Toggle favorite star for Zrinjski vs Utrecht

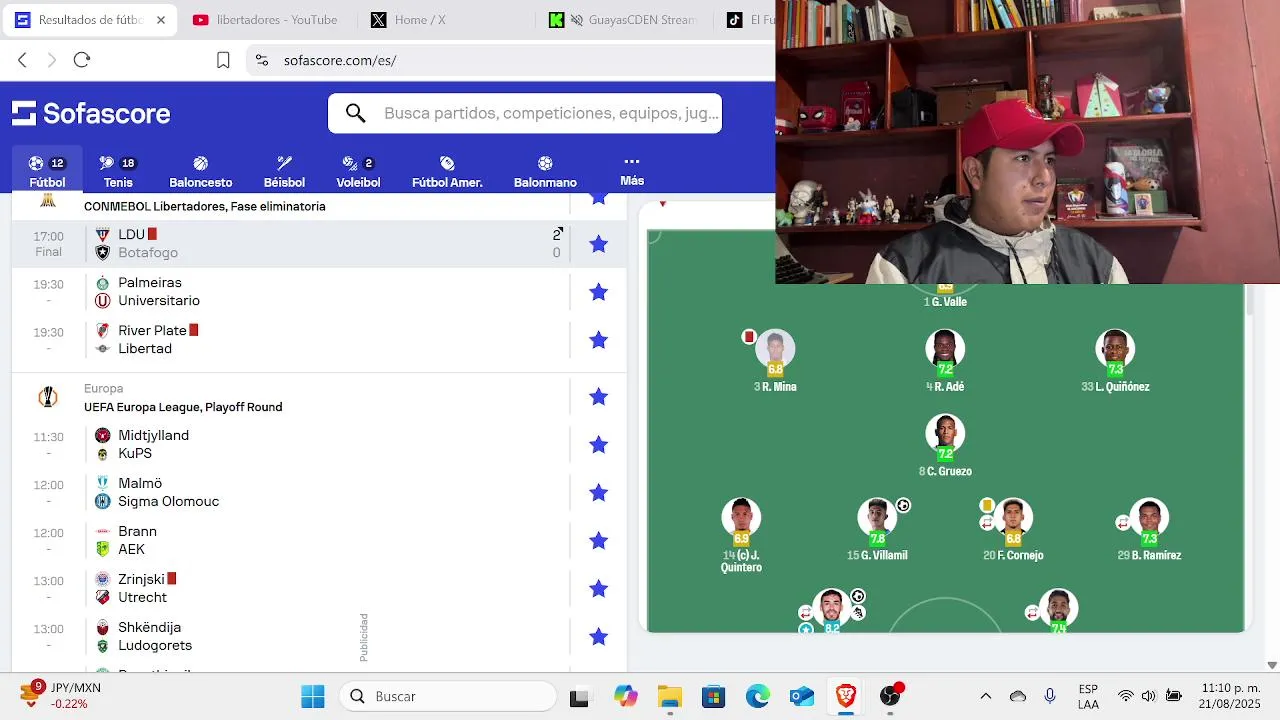pyautogui.click(x=599, y=588)
